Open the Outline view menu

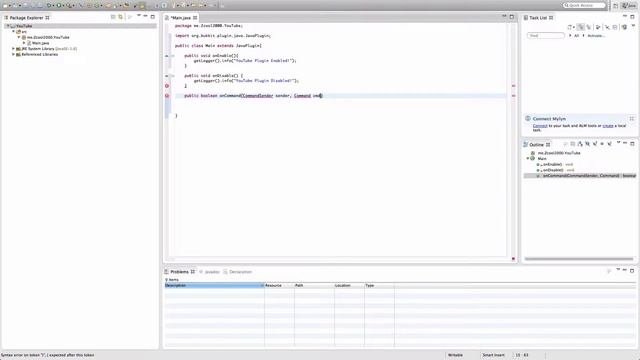click(618, 143)
